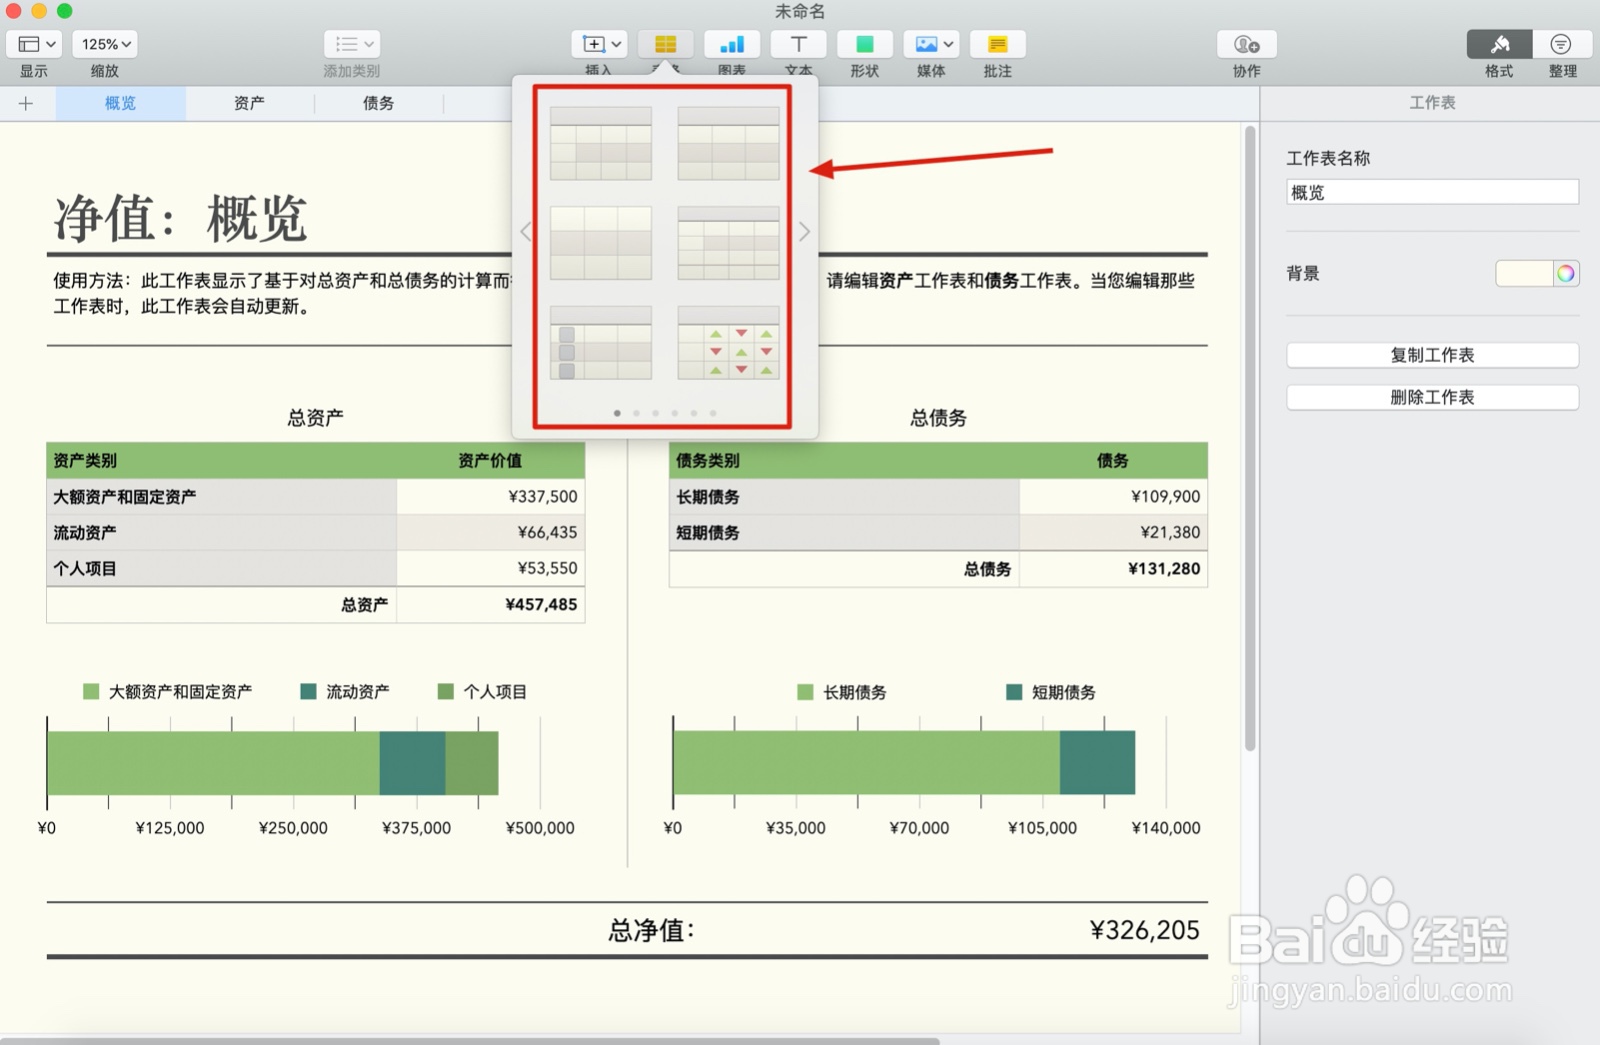1600x1045 pixels.
Task: Choose the top-left table template thumbnail
Action: click(x=601, y=141)
